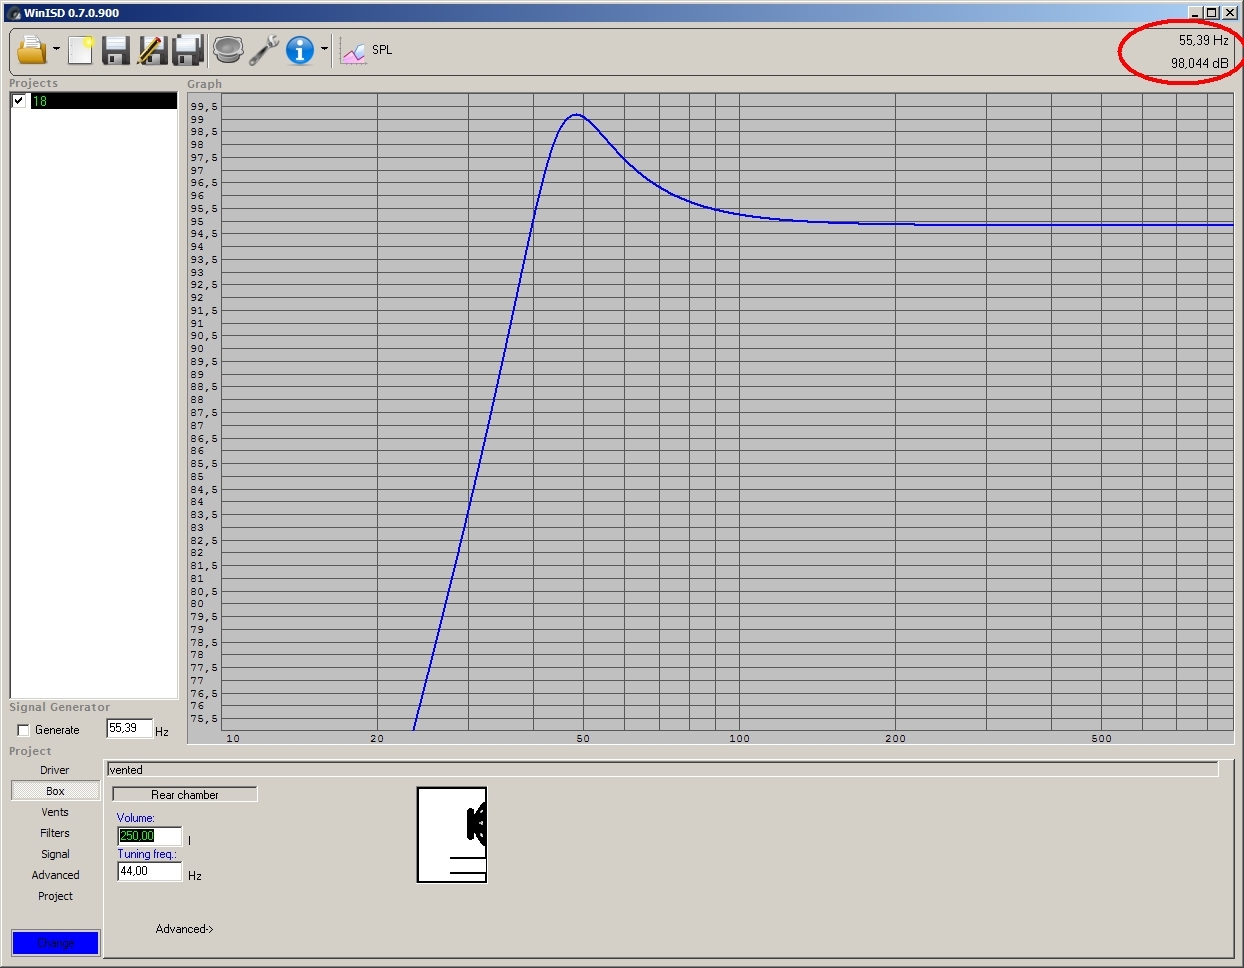Expand the dropdown arrow beside the info icon
Viewport: 1244px width, 968px height.
tap(324, 49)
